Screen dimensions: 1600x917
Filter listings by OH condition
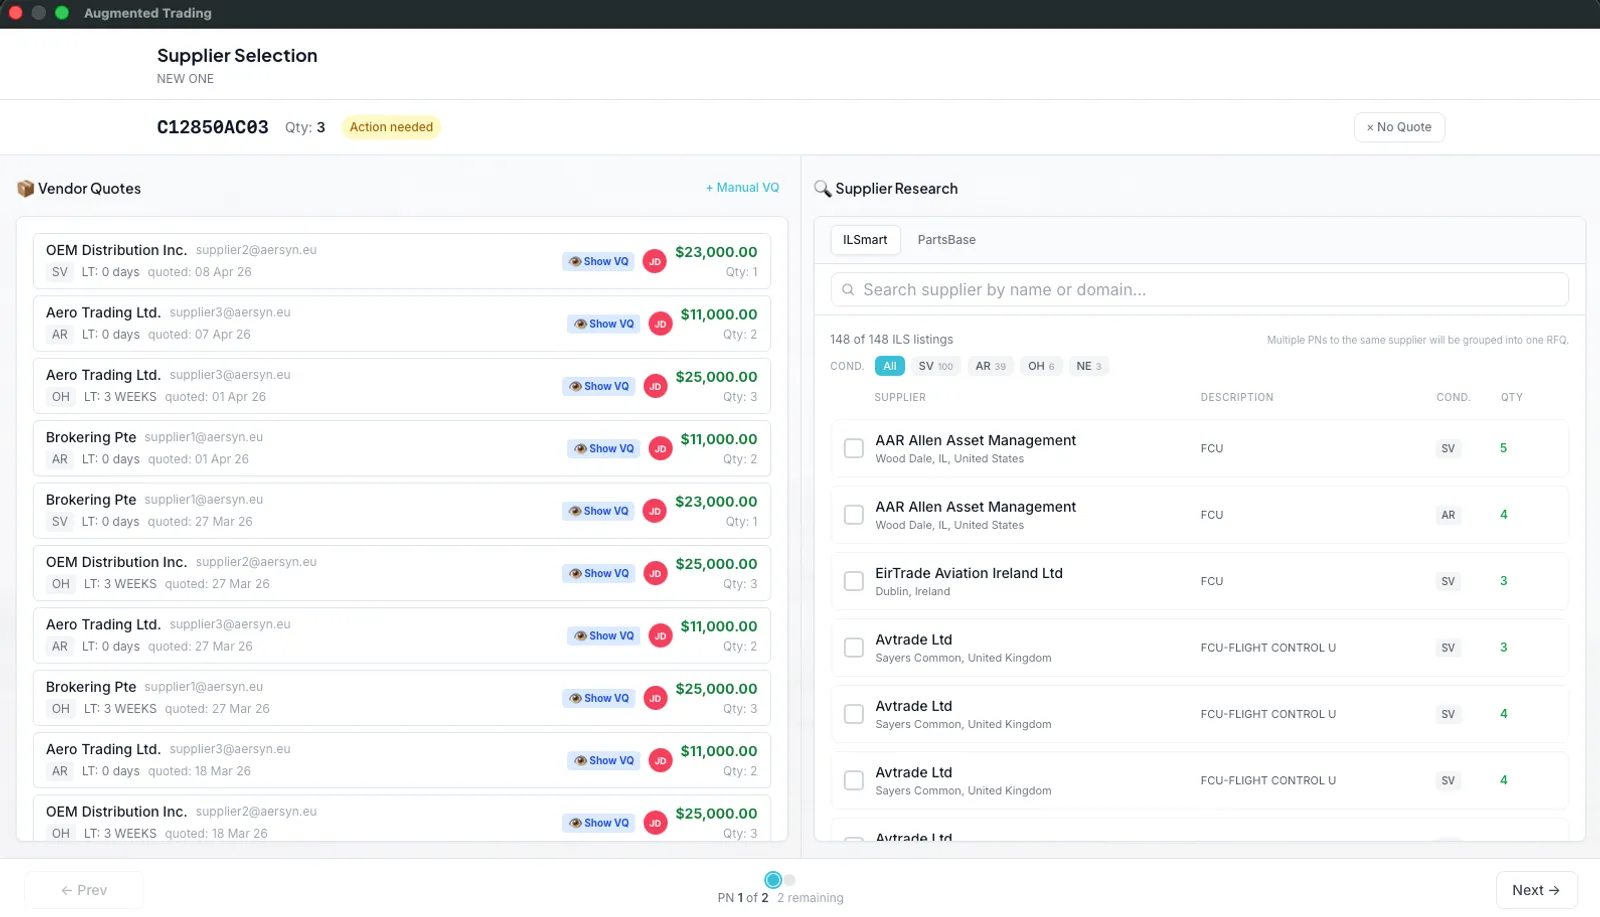(1041, 366)
